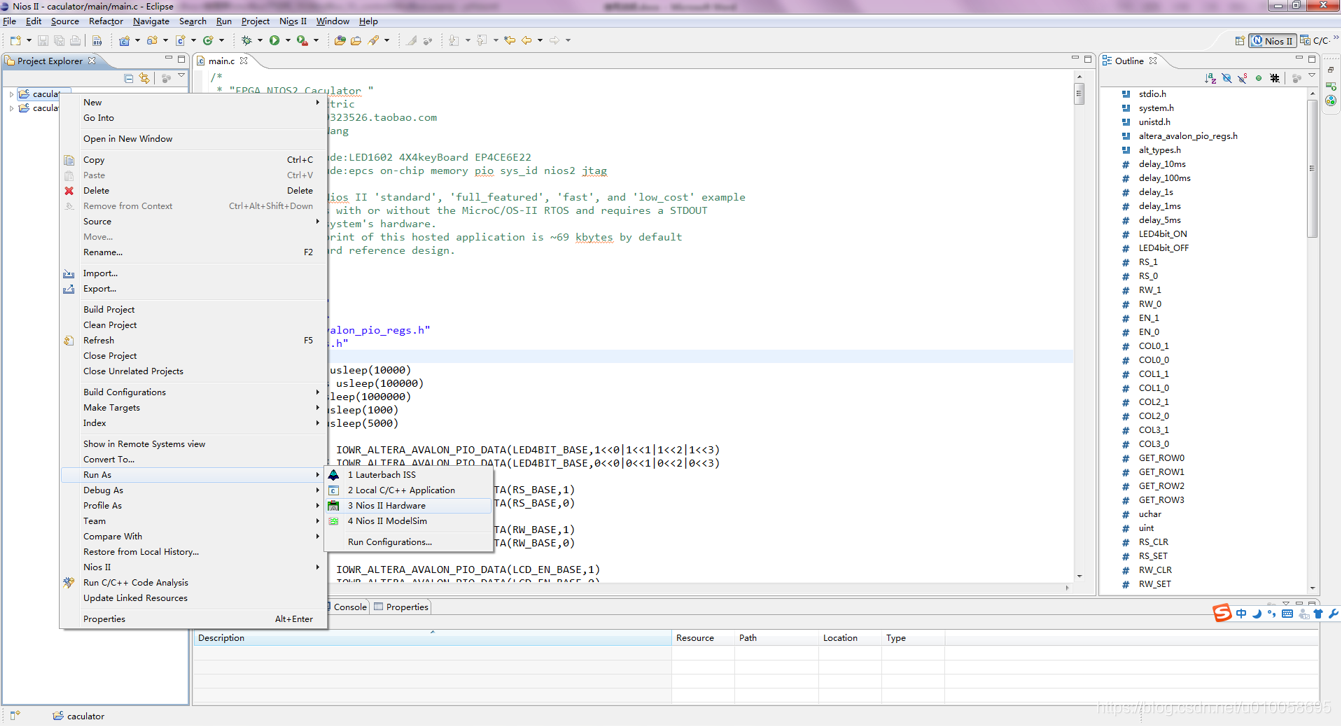Viewport: 1341px width, 726px height.
Task: Expand the New submenu in context menu
Action: [x=194, y=102]
